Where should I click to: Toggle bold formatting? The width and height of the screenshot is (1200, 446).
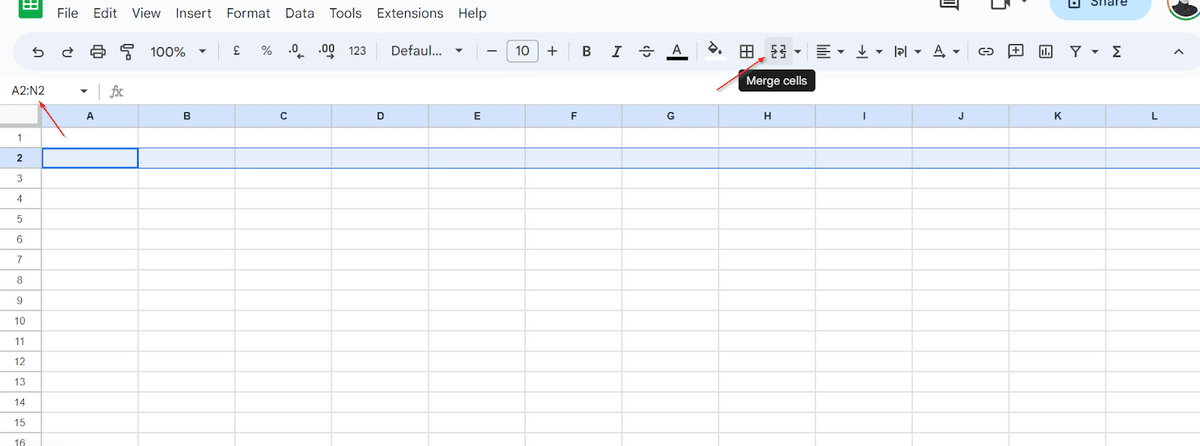586,51
